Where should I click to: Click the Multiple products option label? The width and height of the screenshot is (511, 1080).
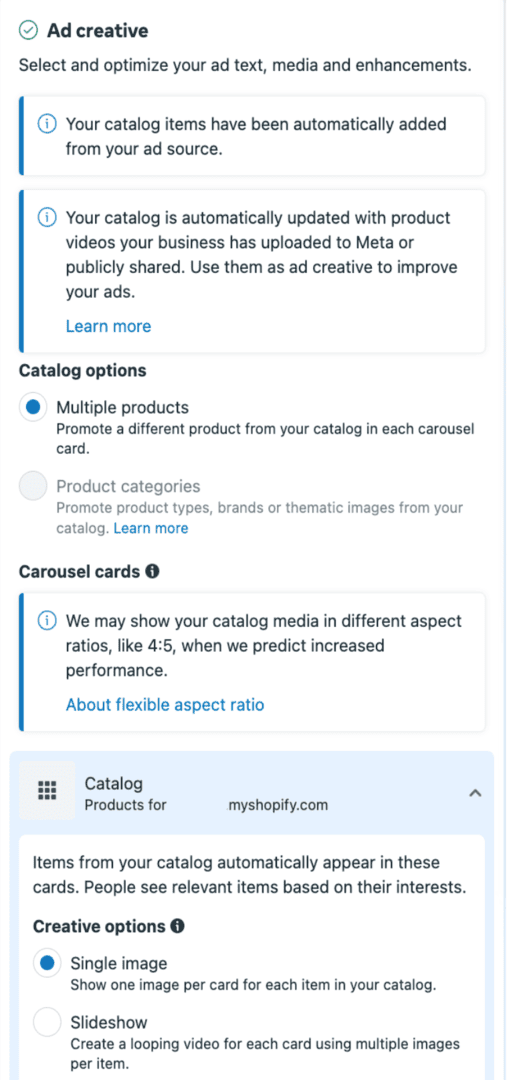pyautogui.click(x=123, y=407)
